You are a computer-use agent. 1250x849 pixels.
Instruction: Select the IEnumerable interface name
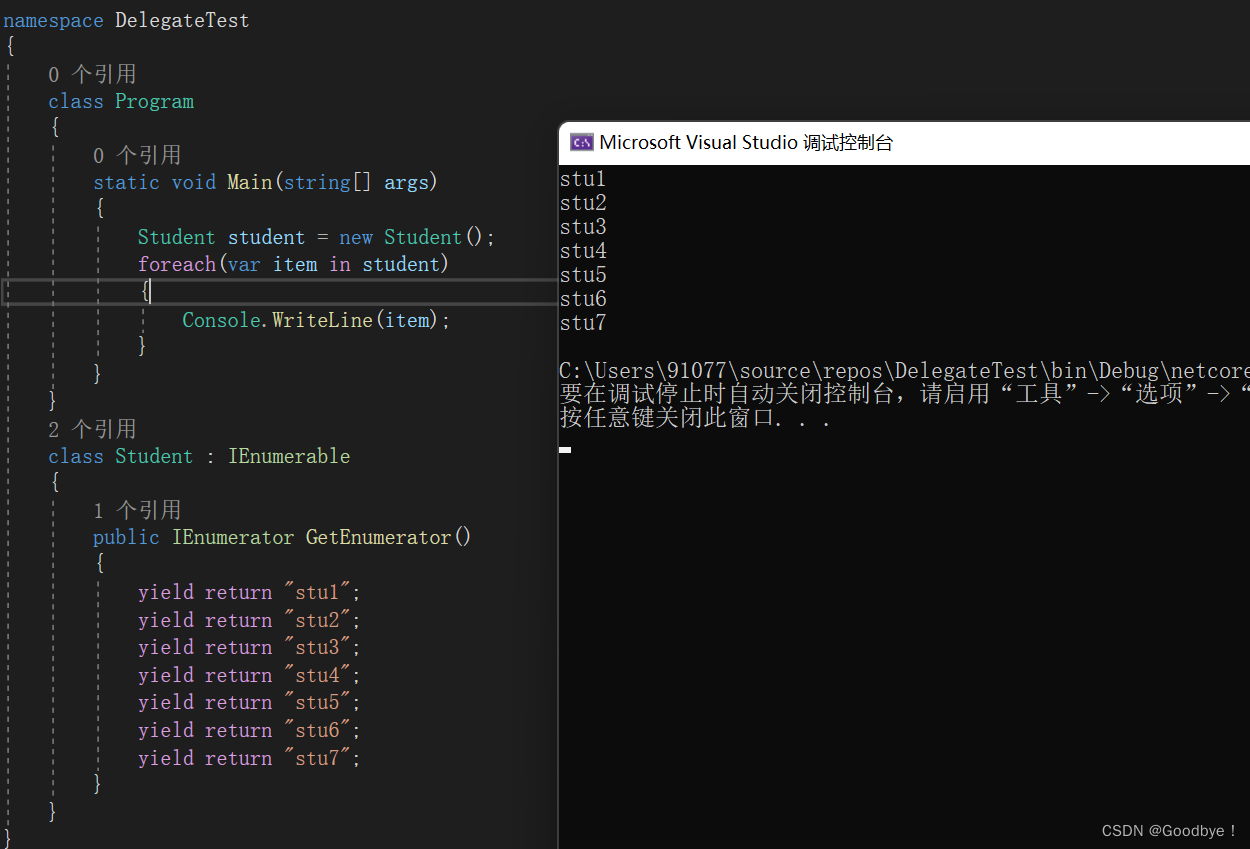point(289,456)
